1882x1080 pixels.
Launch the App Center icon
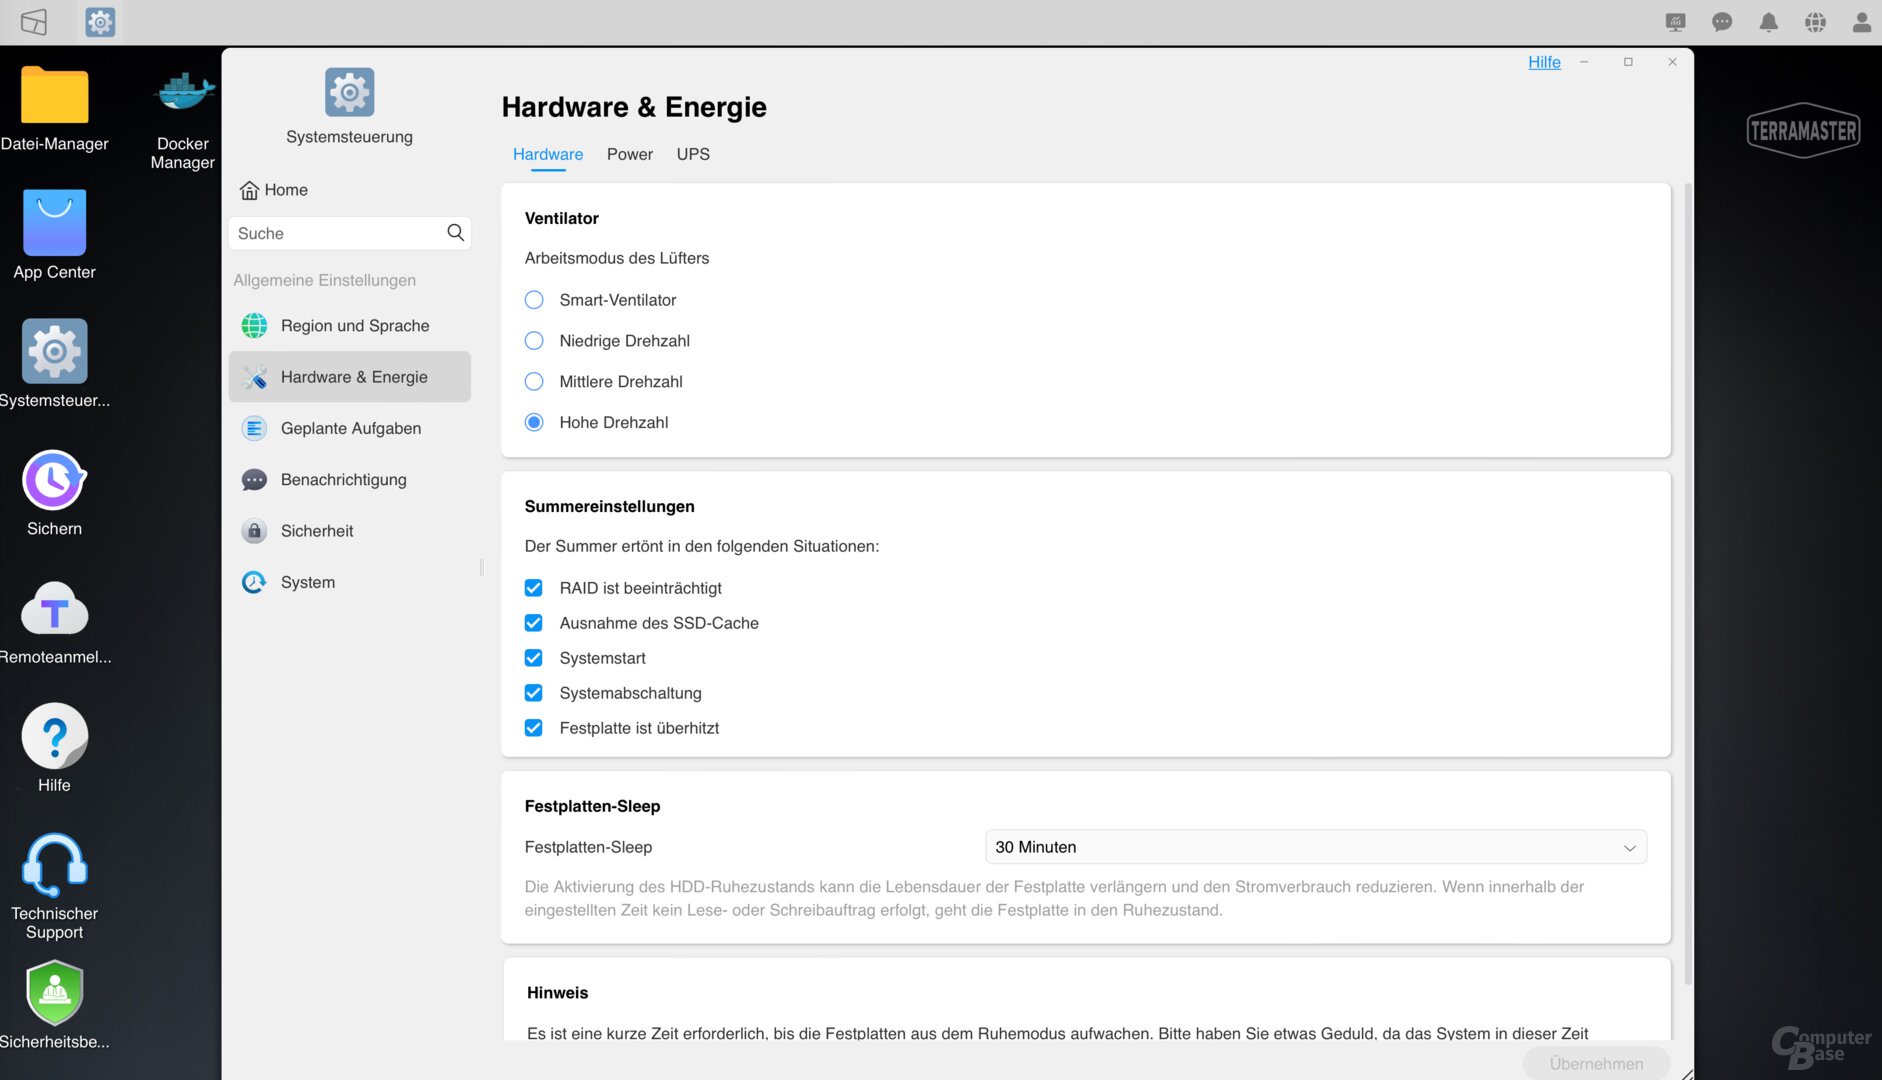[x=55, y=224]
